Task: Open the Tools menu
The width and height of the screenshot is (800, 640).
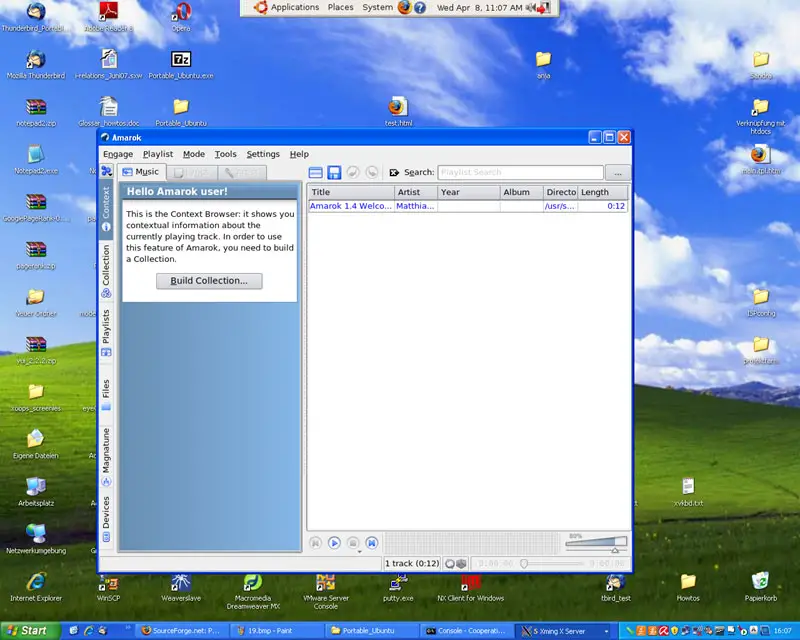Action: 226,154
